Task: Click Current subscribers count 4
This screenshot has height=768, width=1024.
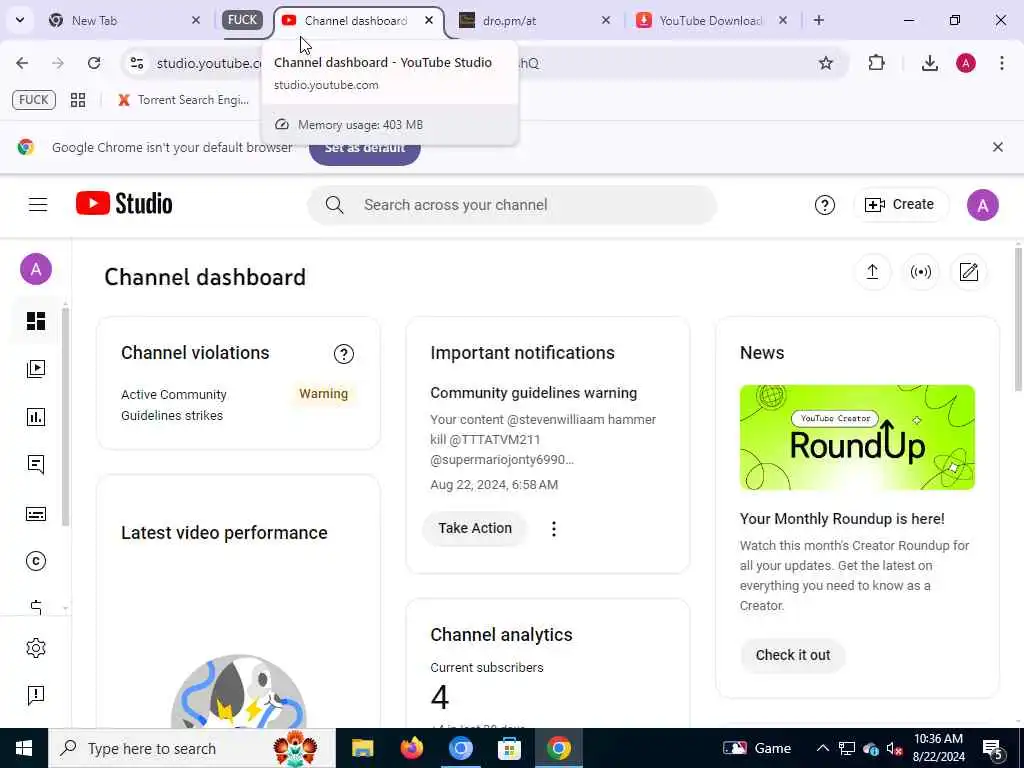Action: tap(440, 697)
